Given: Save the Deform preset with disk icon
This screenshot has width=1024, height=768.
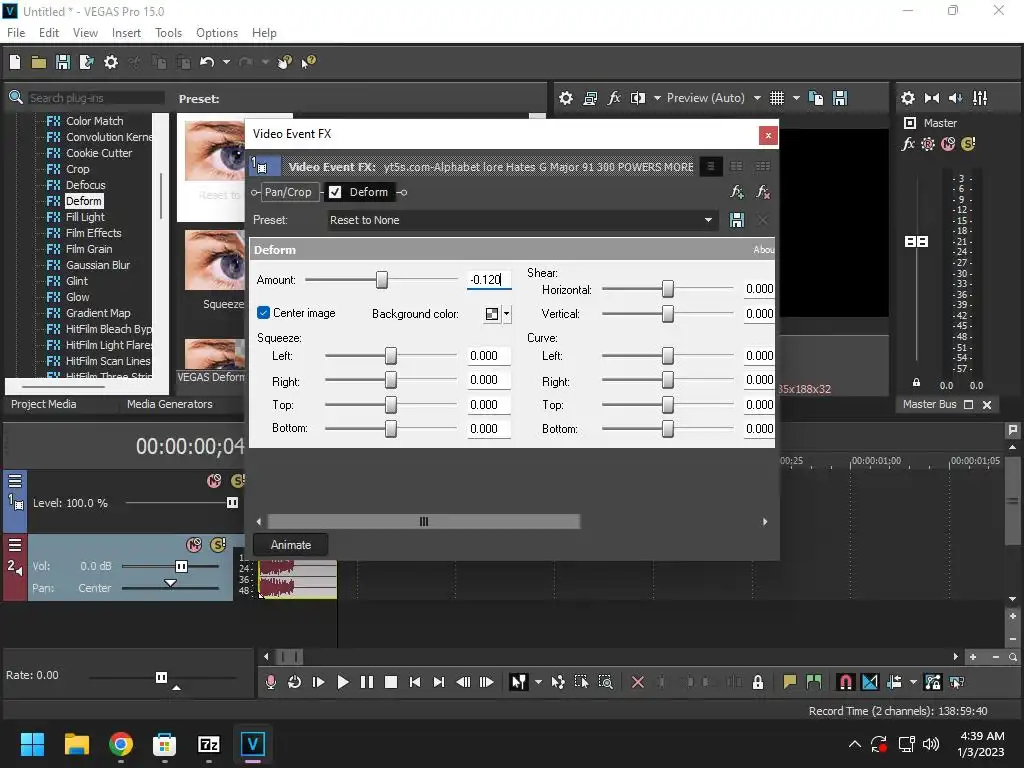Looking at the screenshot, I should 737,220.
